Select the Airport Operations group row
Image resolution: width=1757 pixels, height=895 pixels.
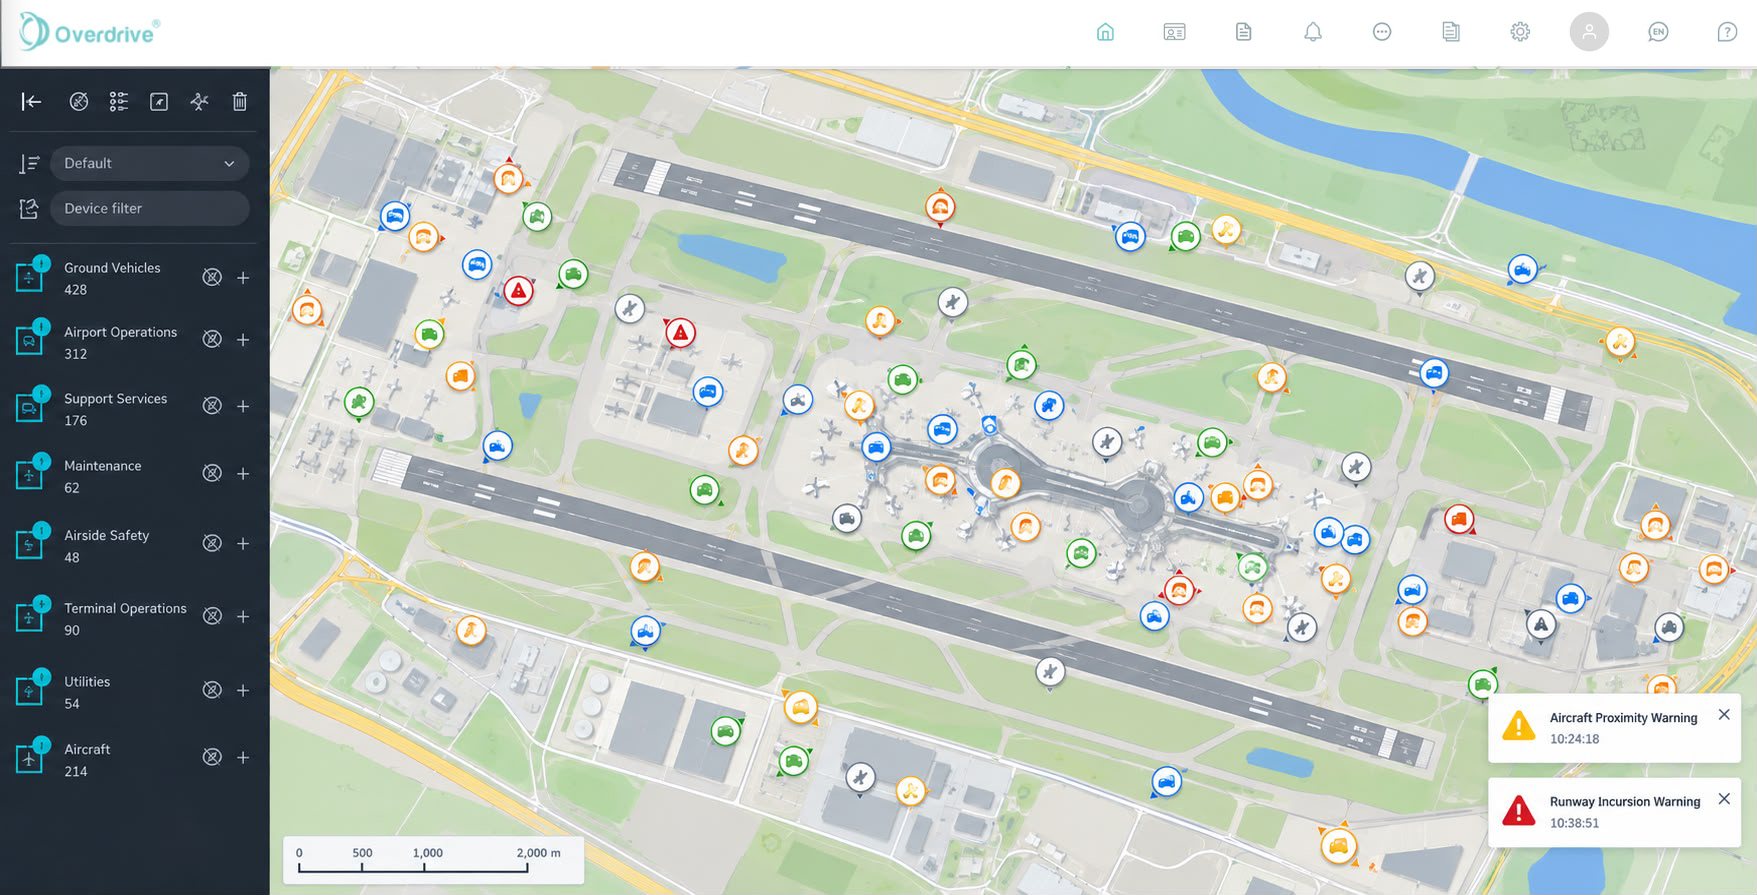click(134, 342)
